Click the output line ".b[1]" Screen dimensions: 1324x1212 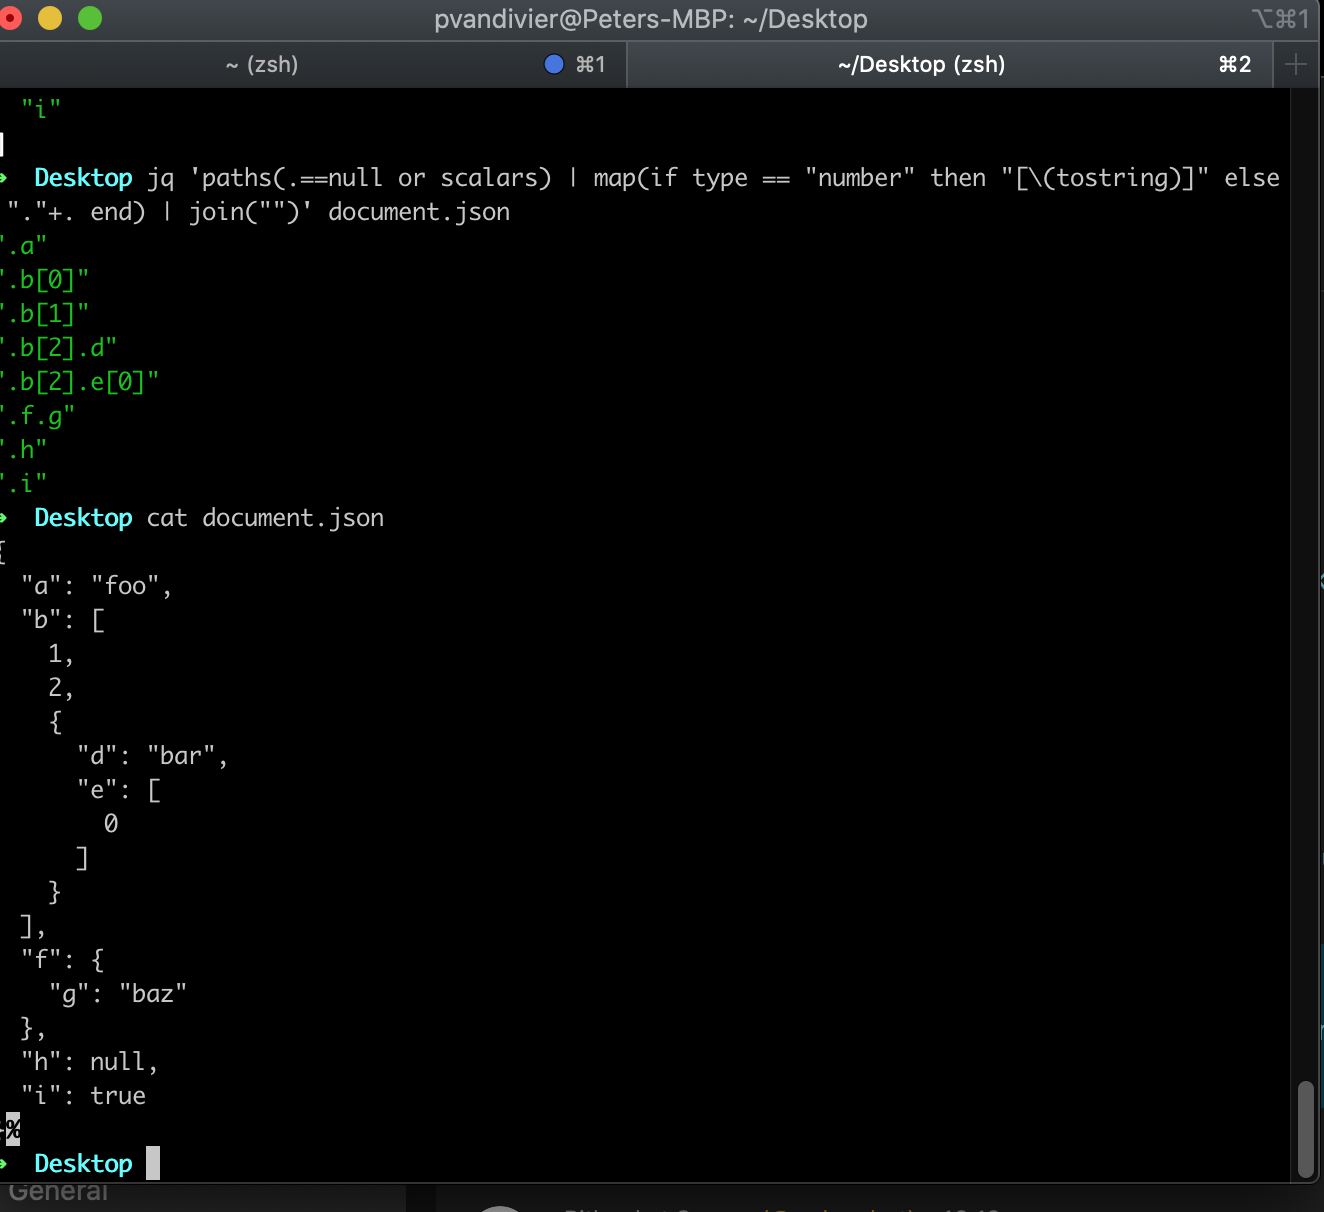pos(44,314)
